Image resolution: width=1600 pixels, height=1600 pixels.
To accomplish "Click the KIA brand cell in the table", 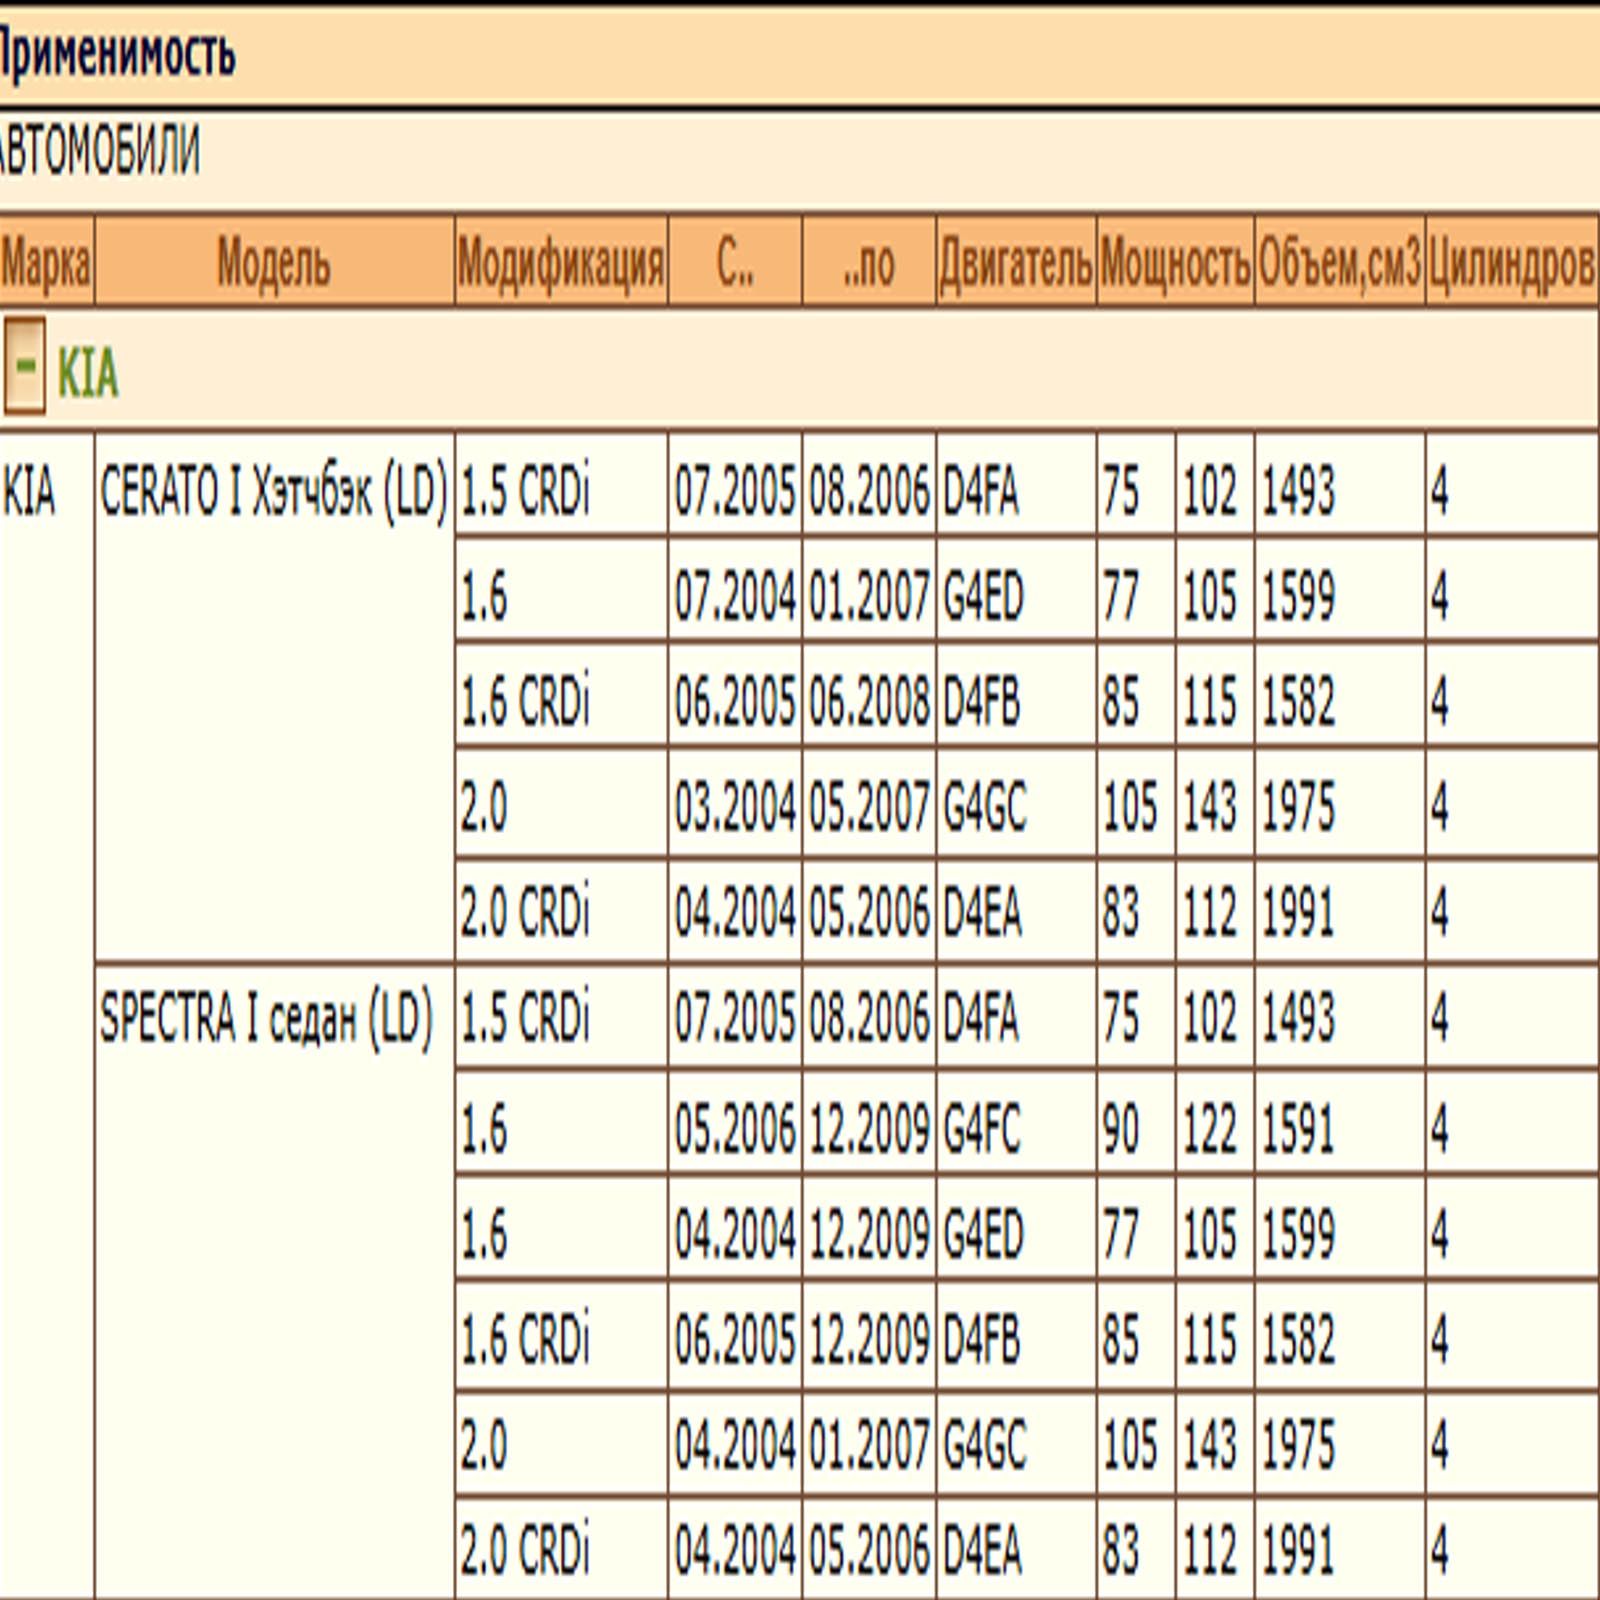I will click(x=29, y=491).
